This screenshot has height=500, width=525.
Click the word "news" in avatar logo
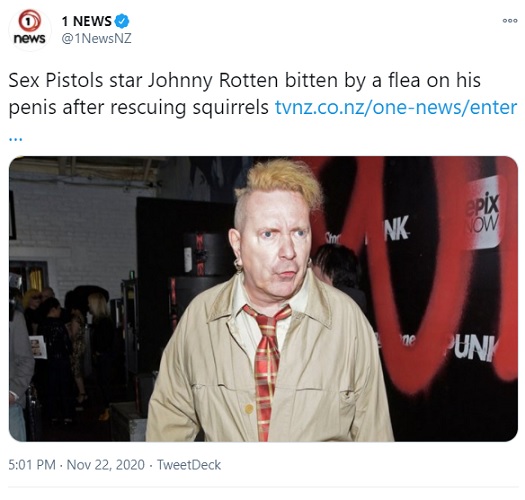(29, 39)
